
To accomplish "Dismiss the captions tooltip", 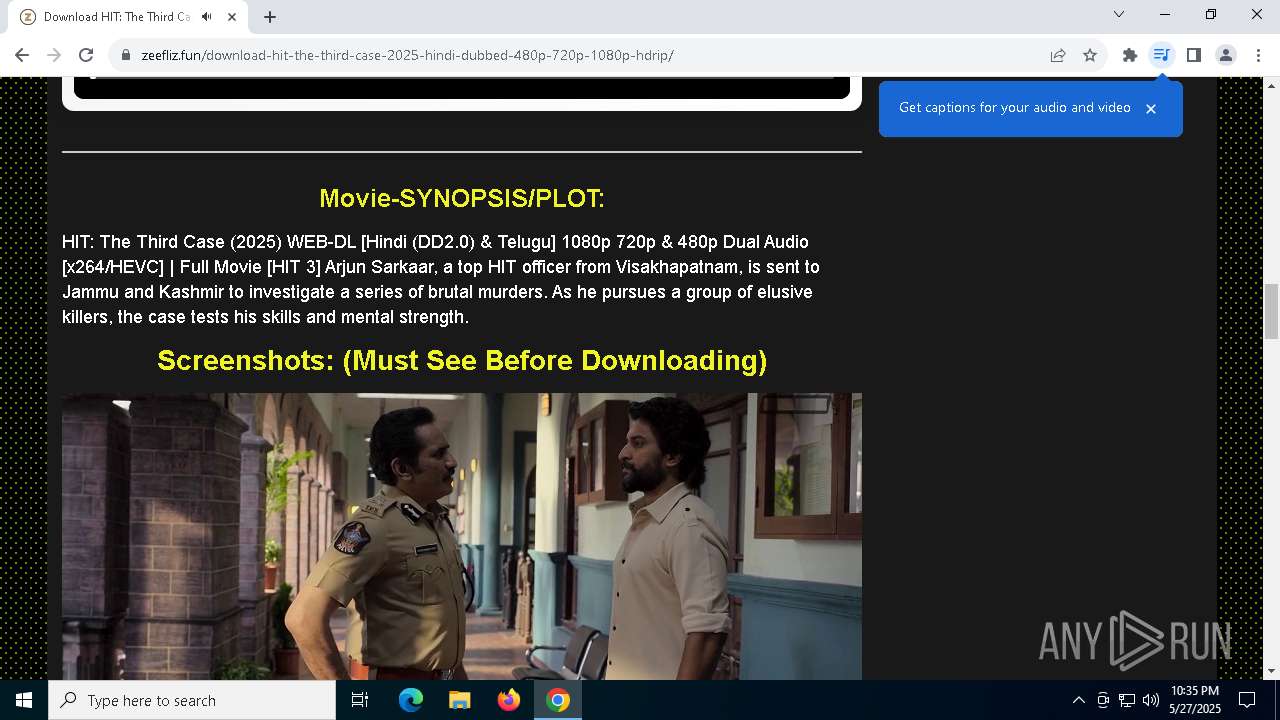I will pyautogui.click(x=1151, y=108).
